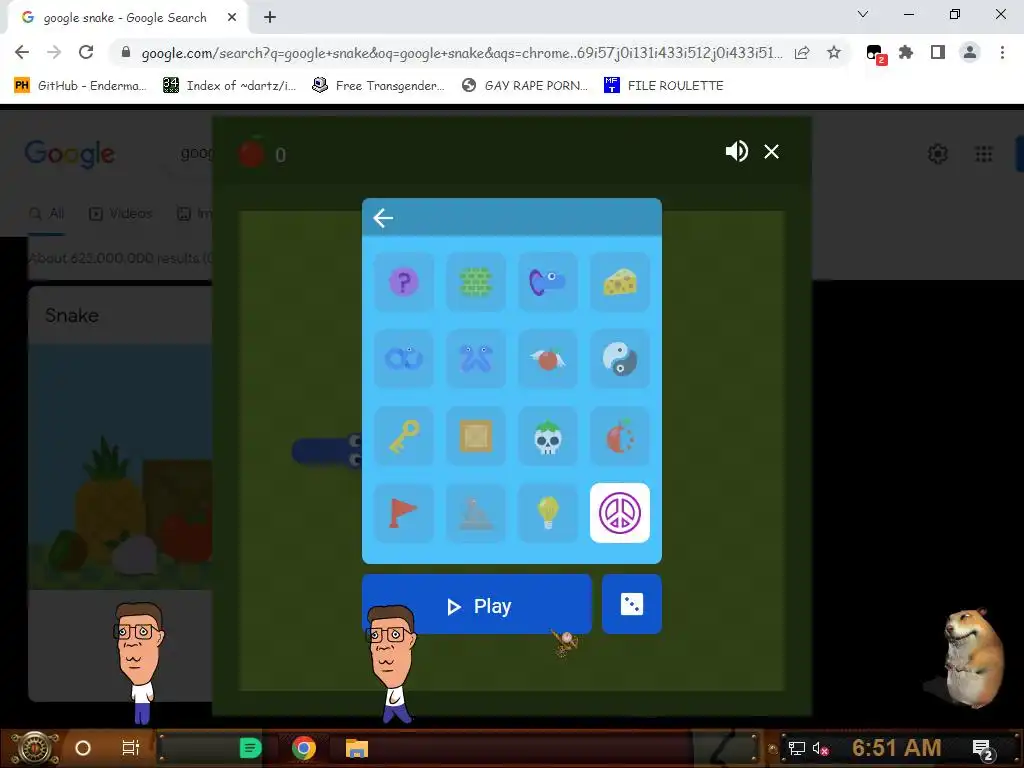Screen dimensions: 1024x768
Task: Go back in browser history
Action: 22,52
